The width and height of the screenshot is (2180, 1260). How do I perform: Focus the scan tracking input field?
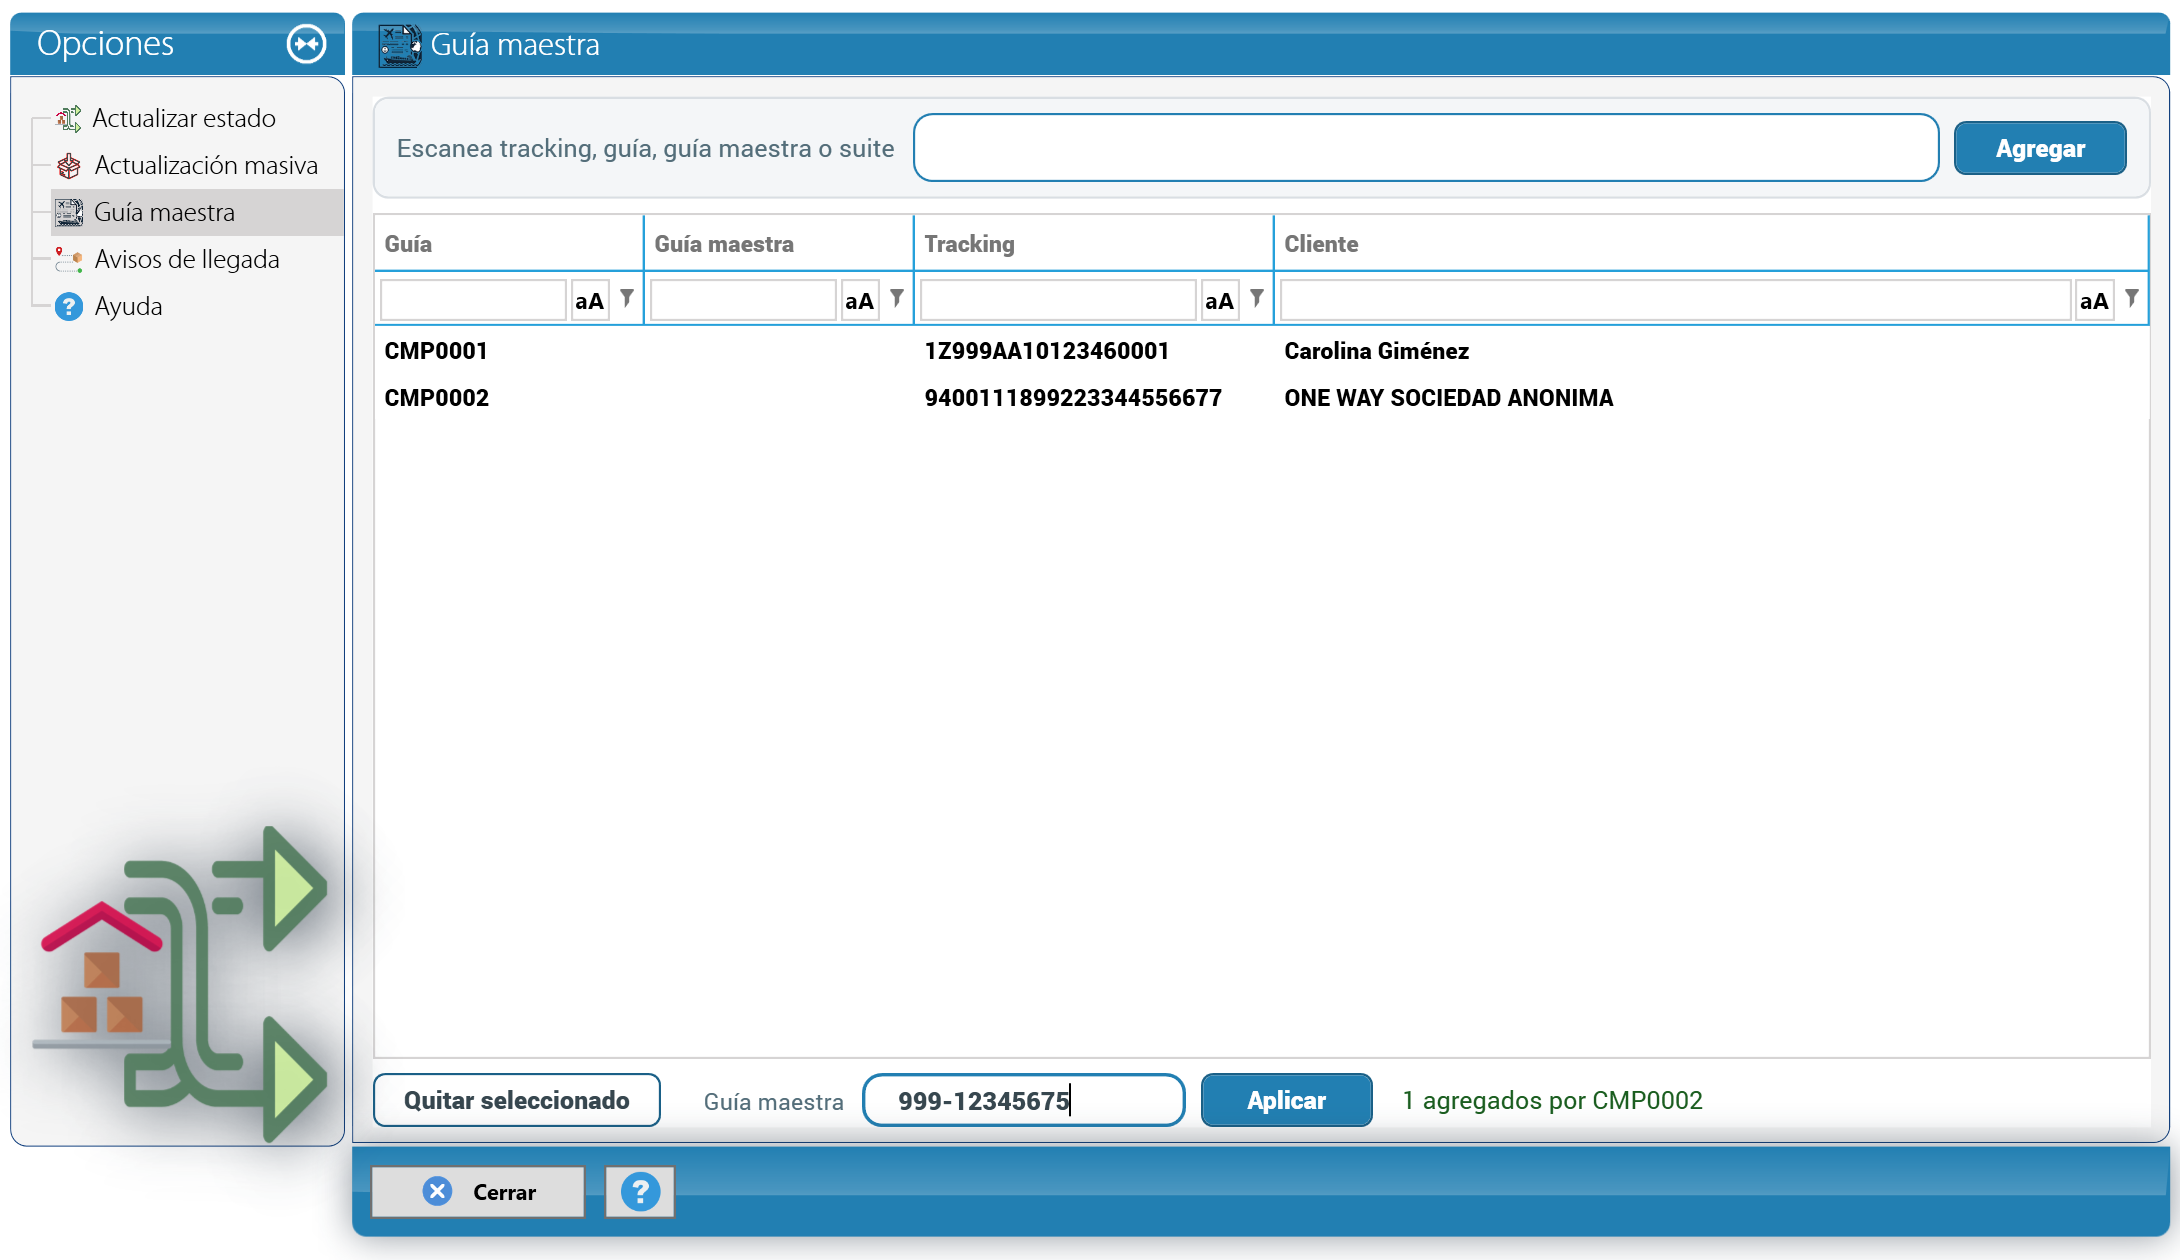click(1426, 148)
